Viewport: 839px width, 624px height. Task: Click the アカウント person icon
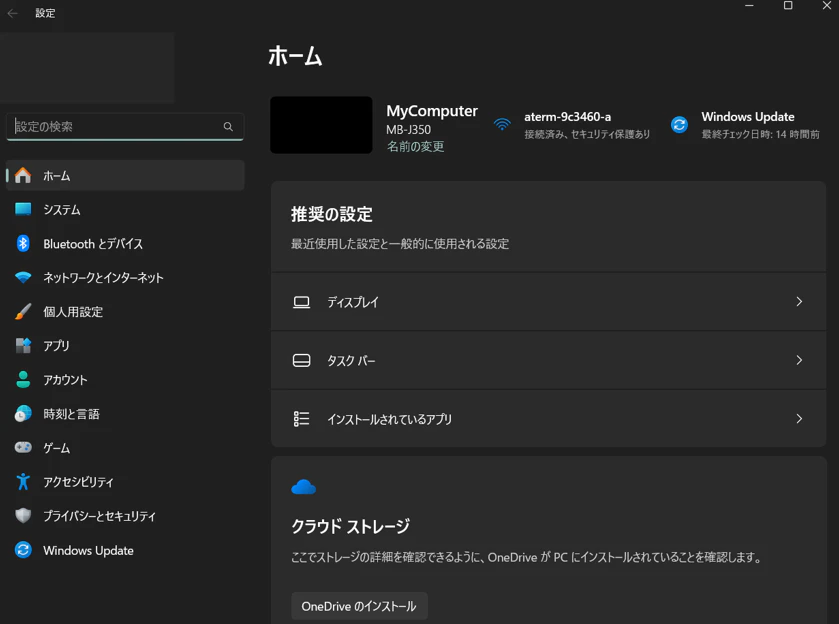tap(22, 379)
